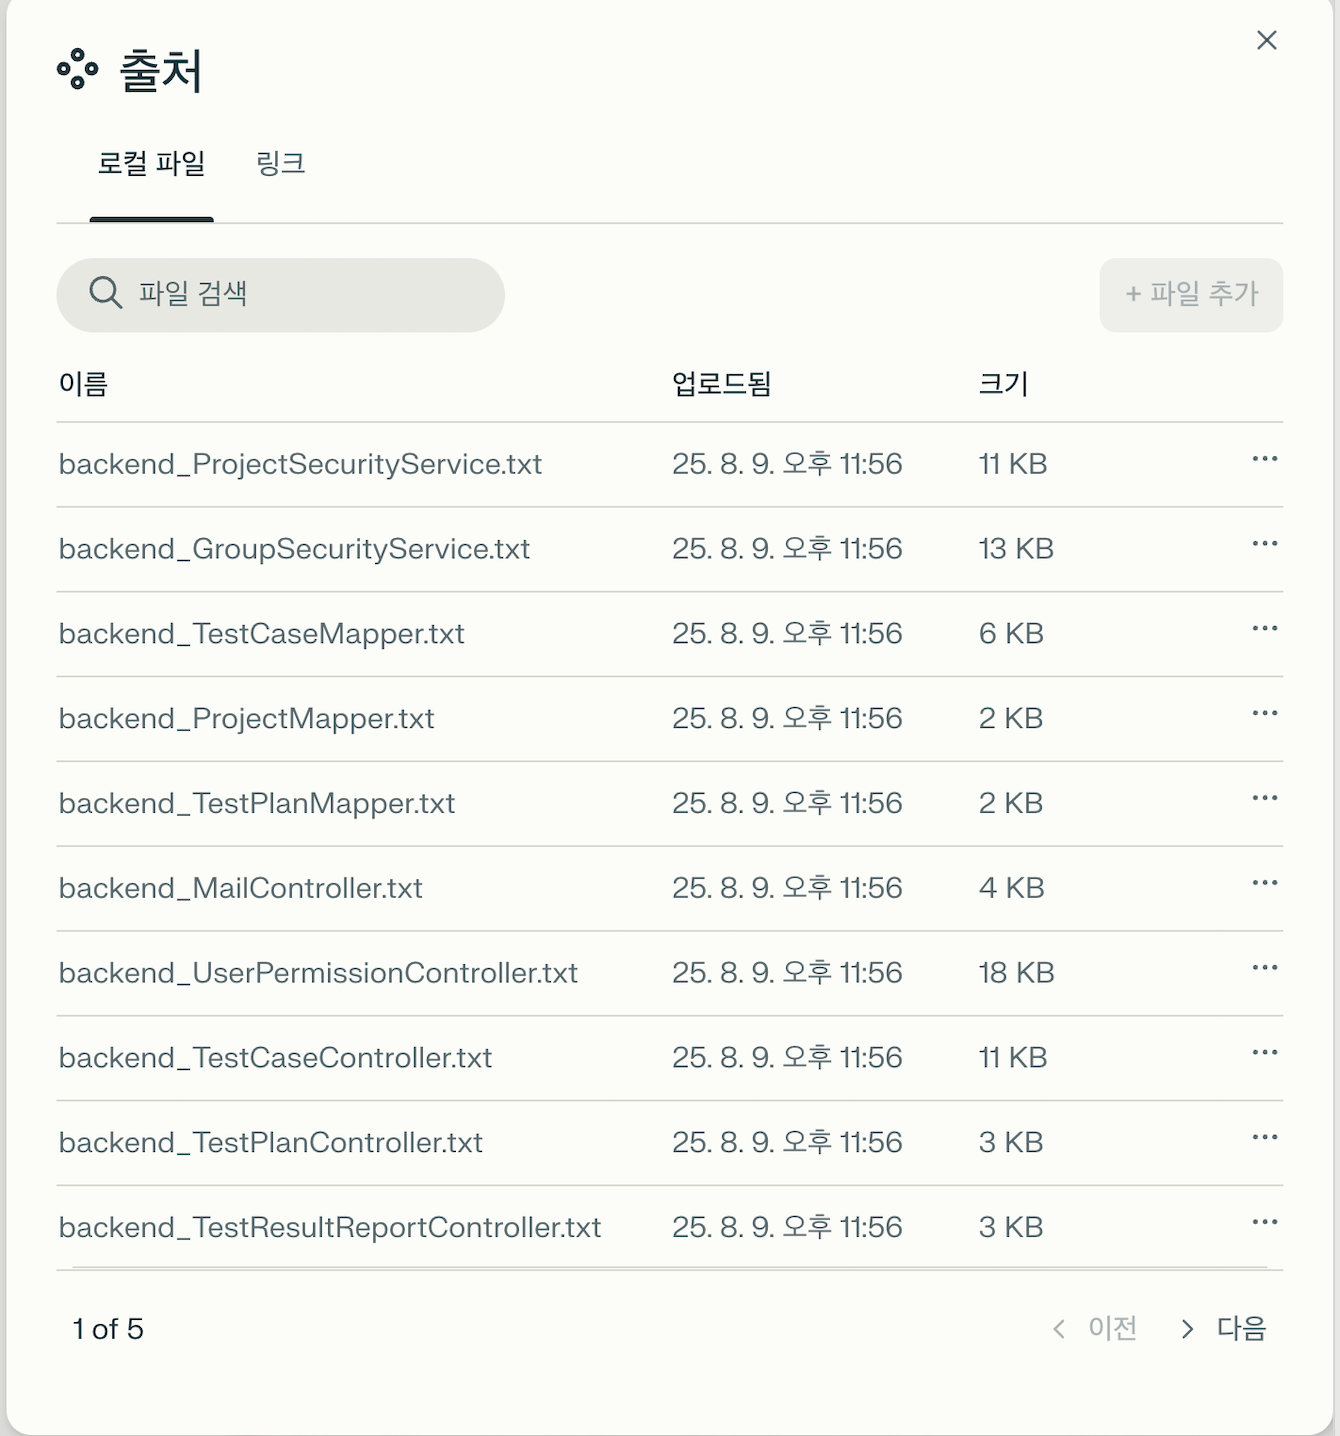The image size is (1340, 1436).
Task: Open options menu for backend_TestCaseController.txt
Action: coord(1265,1052)
